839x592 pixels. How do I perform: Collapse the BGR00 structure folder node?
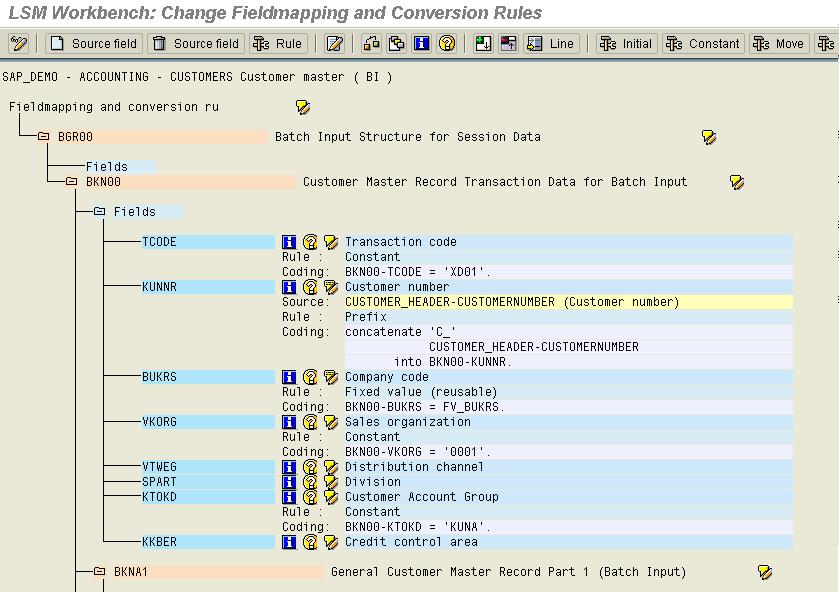44,137
